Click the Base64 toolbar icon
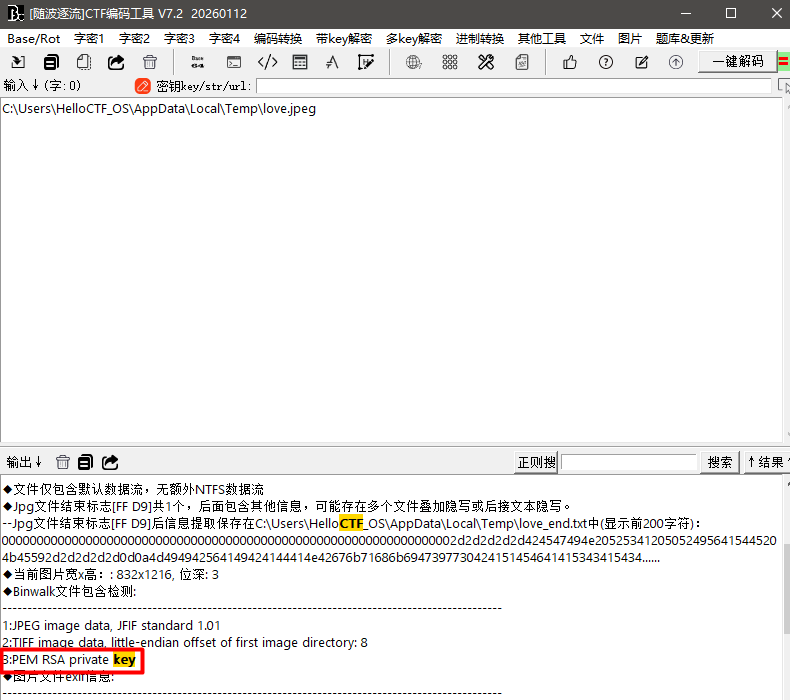 click(197, 62)
